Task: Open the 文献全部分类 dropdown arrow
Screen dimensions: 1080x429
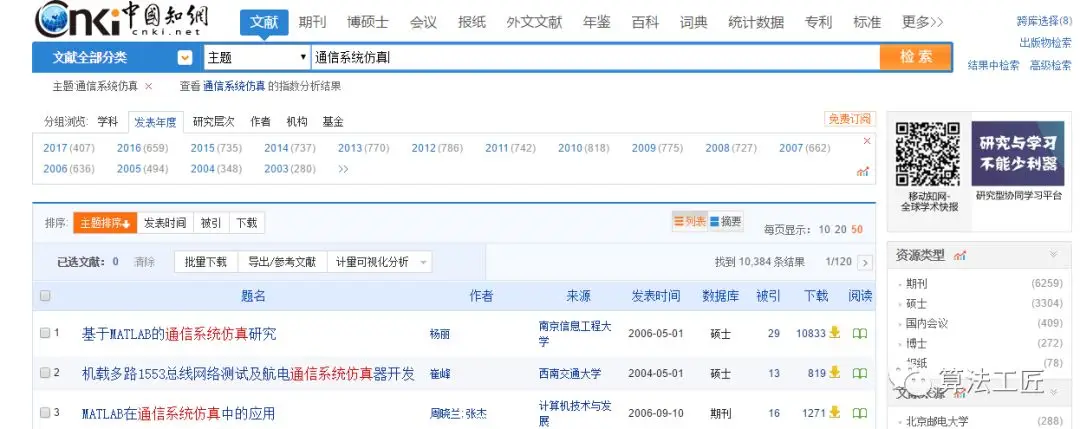Action: coord(185,58)
